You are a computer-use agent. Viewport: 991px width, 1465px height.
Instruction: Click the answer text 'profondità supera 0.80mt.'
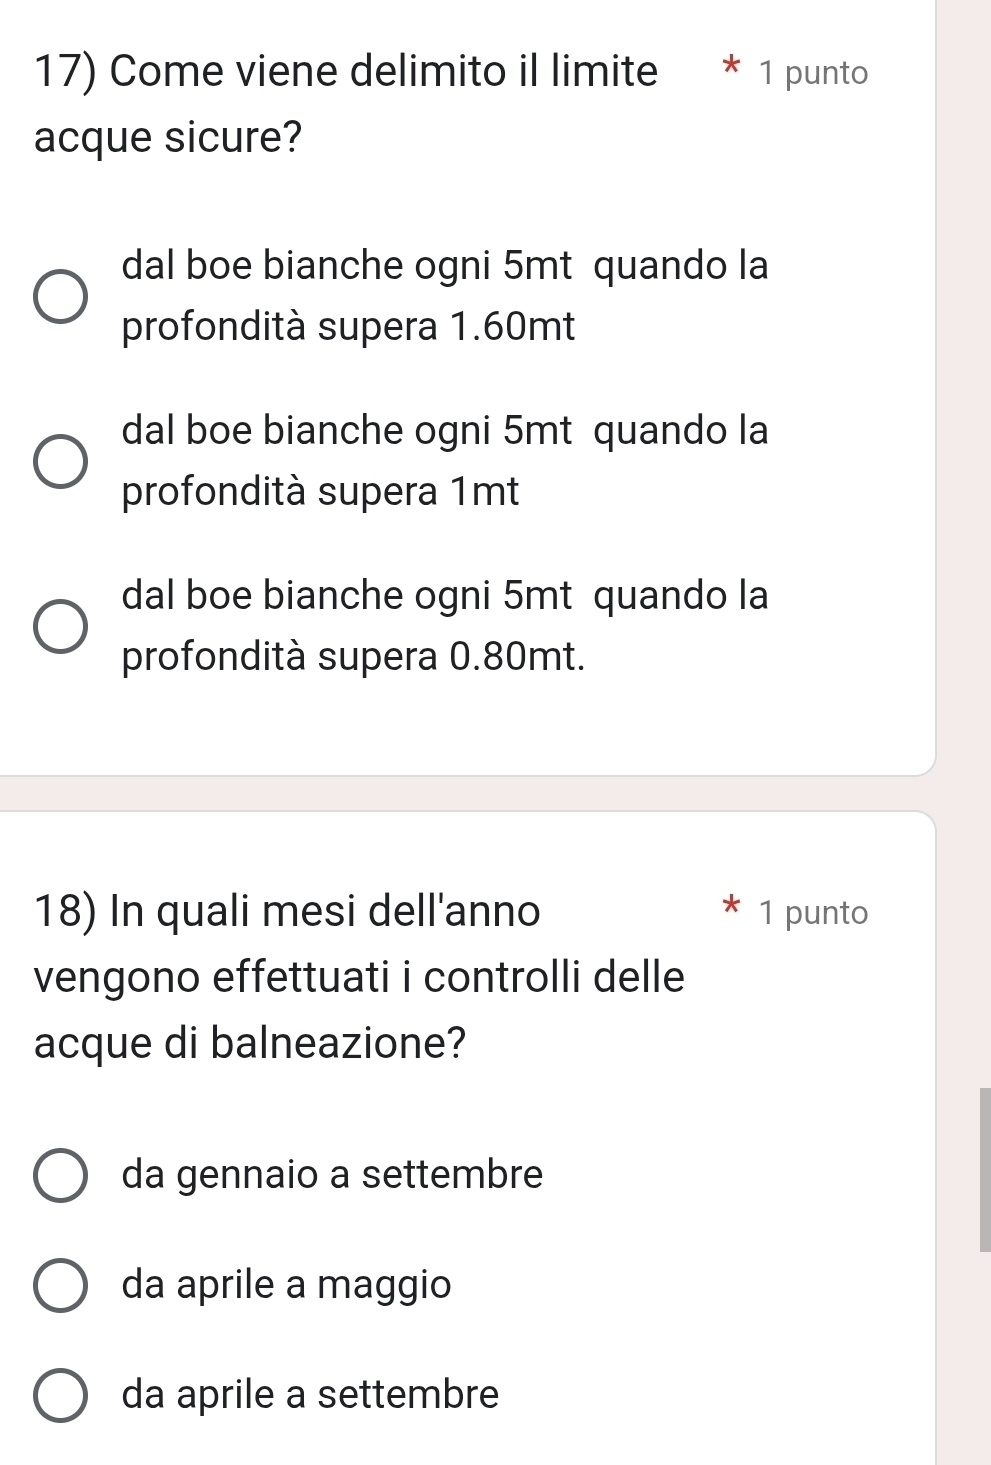tap(353, 657)
